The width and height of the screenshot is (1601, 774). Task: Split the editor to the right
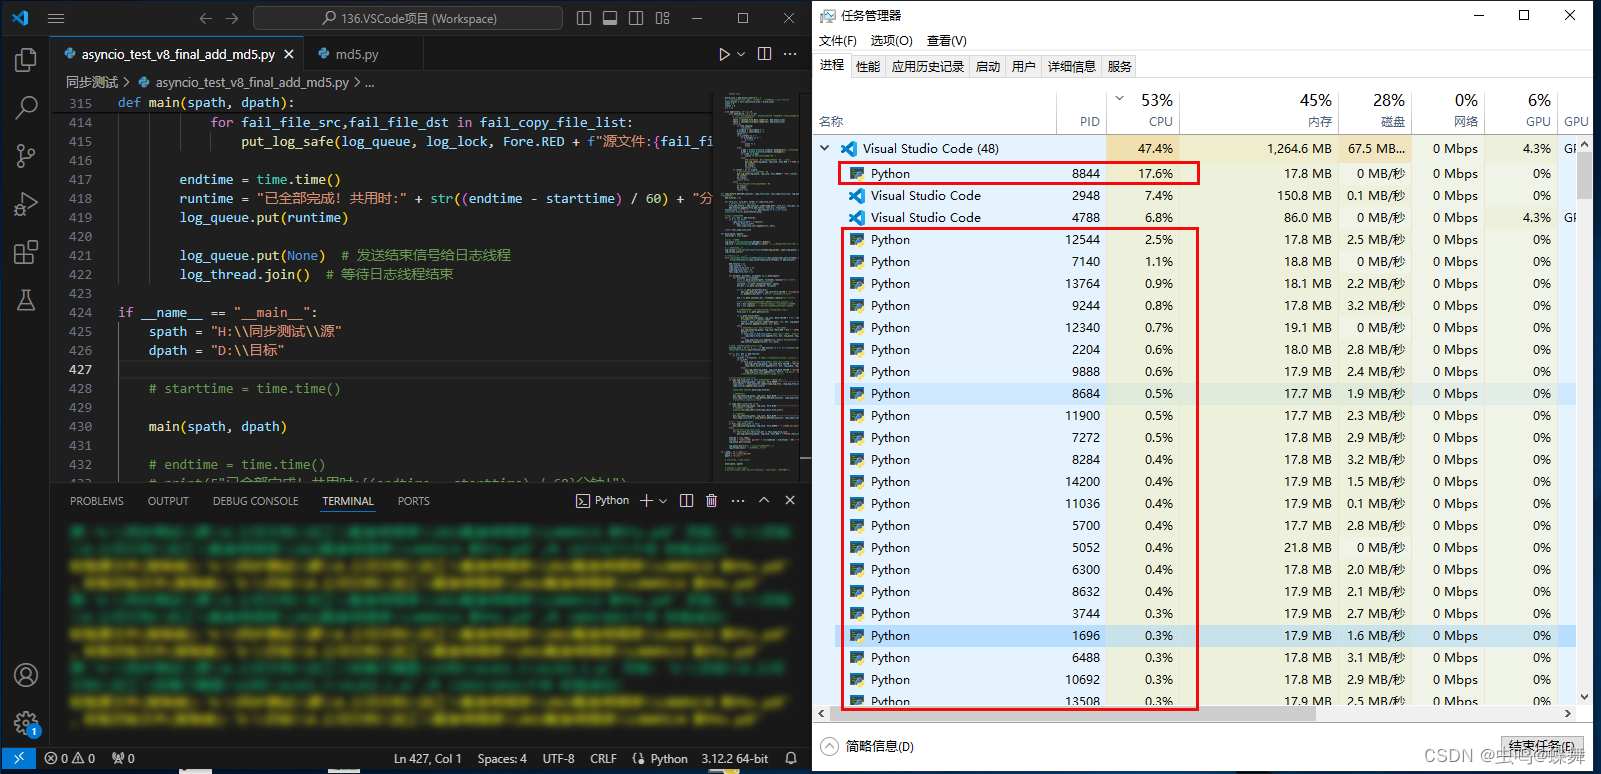765,54
